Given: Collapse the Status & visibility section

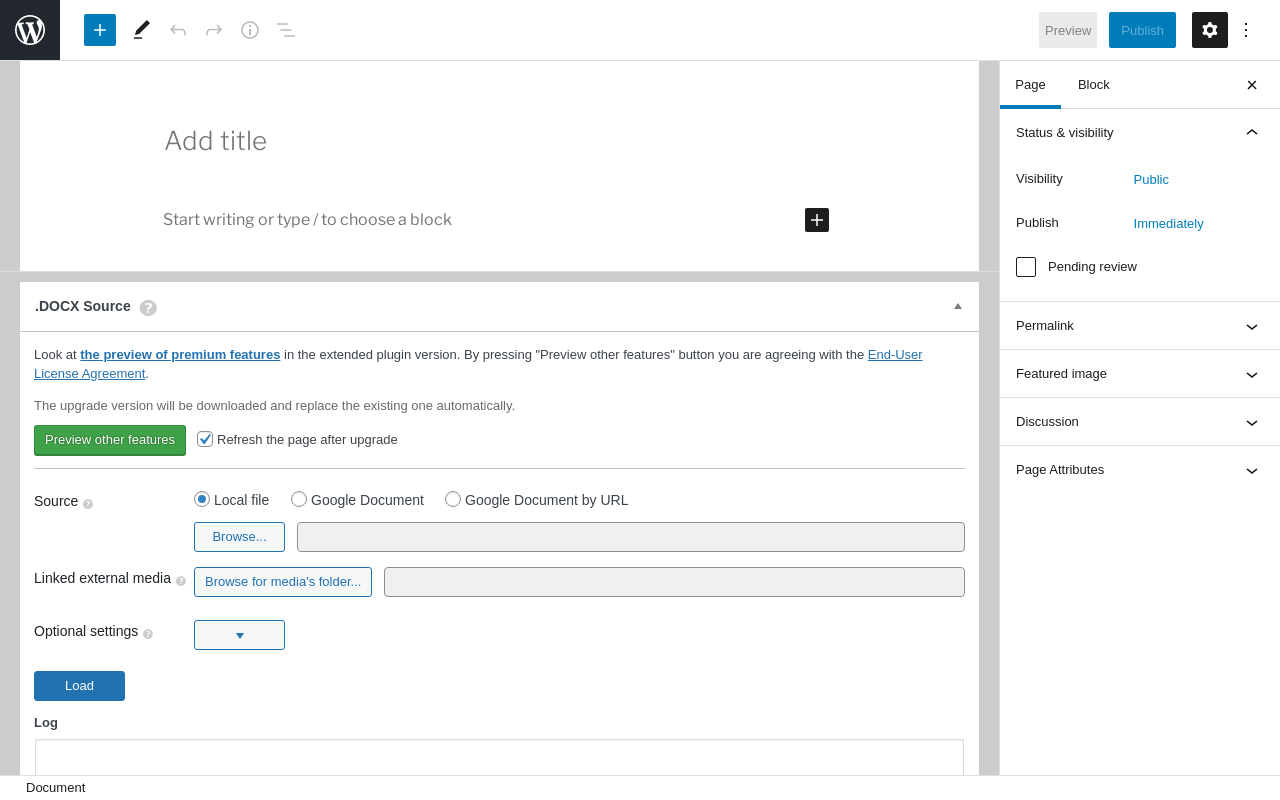Looking at the screenshot, I should point(1140,132).
